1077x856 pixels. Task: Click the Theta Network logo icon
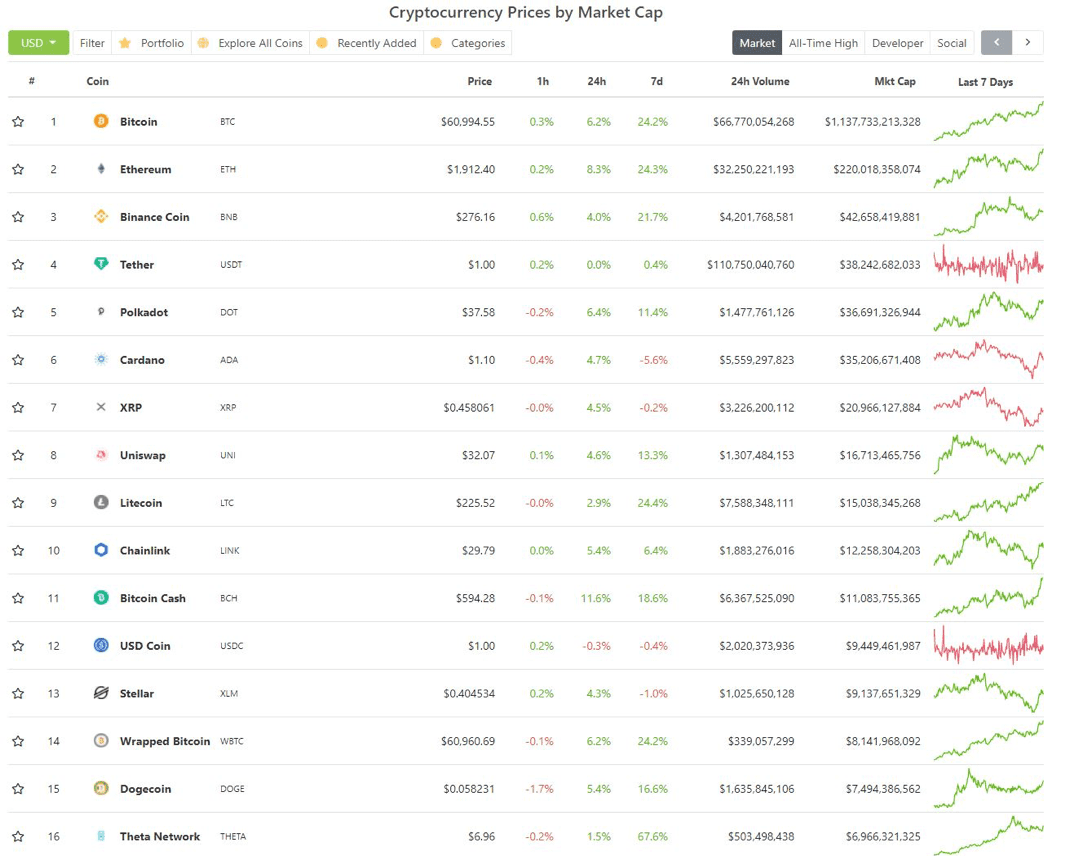click(x=101, y=836)
